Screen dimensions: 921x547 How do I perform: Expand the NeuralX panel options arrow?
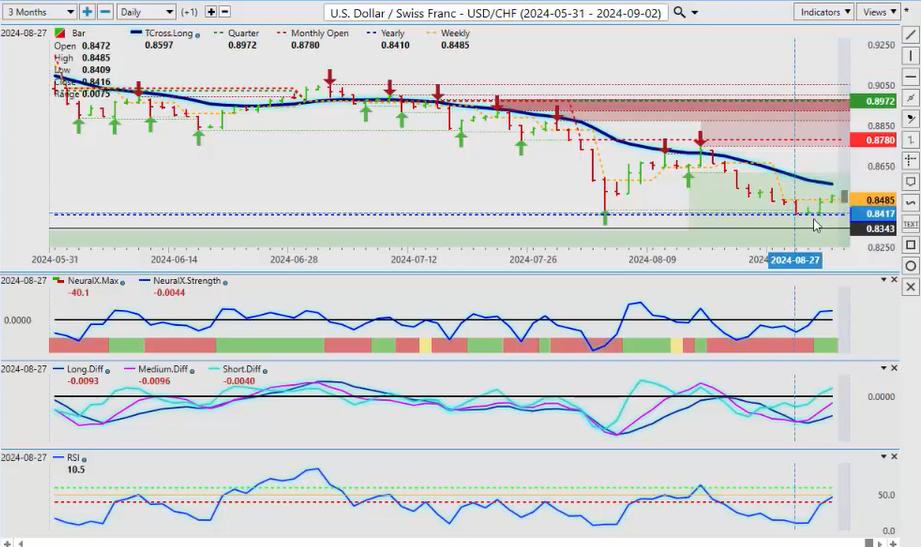click(882, 280)
